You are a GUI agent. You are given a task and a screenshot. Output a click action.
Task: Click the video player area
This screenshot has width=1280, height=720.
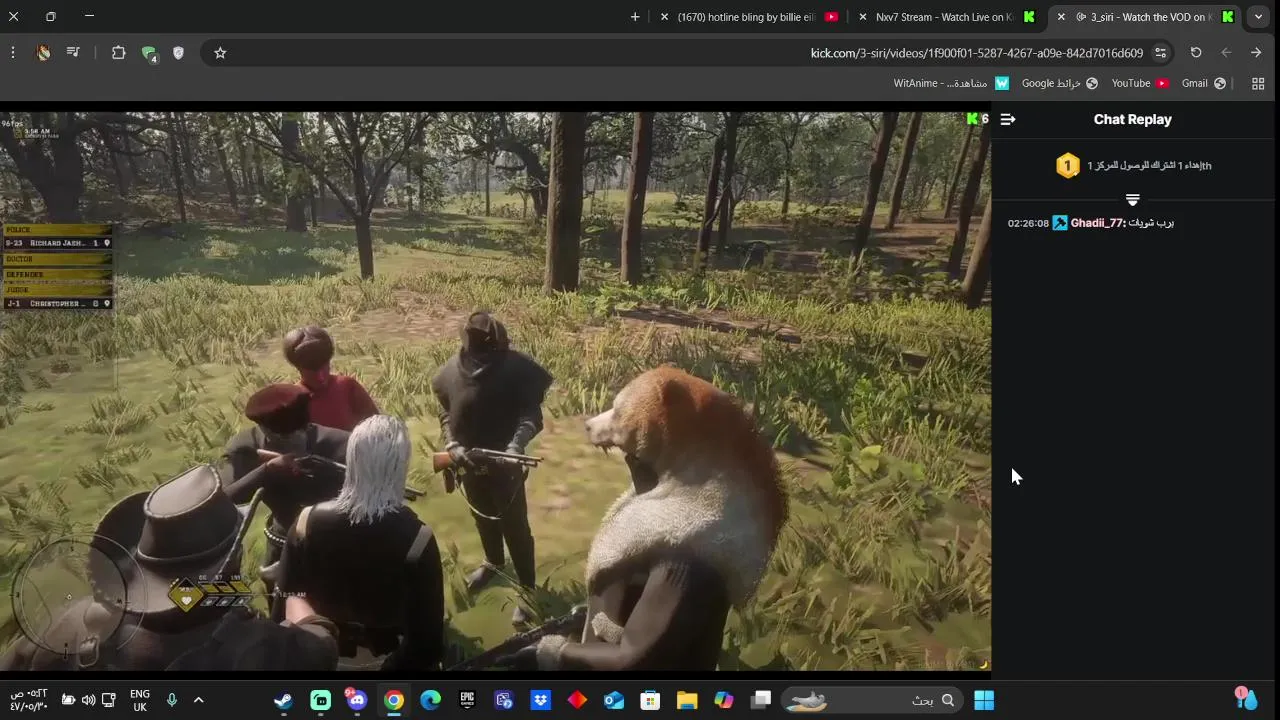click(x=495, y=390)
